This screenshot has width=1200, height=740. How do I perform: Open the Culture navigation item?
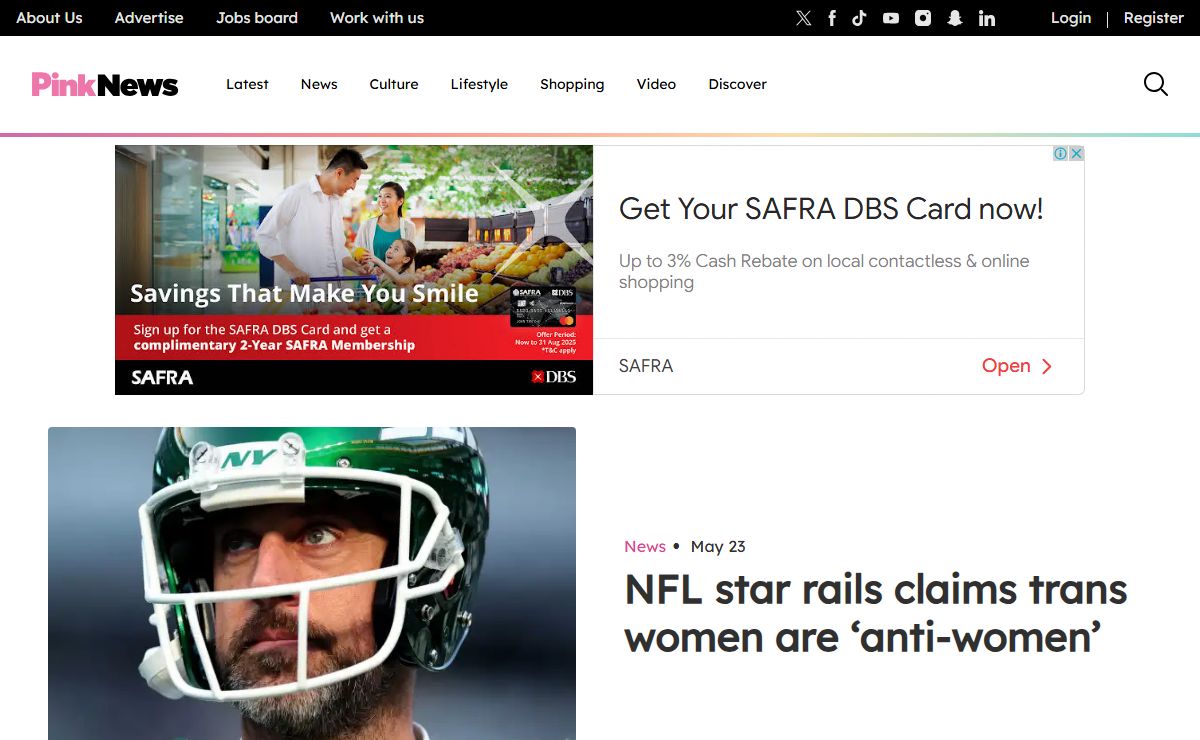click(394, 84)
